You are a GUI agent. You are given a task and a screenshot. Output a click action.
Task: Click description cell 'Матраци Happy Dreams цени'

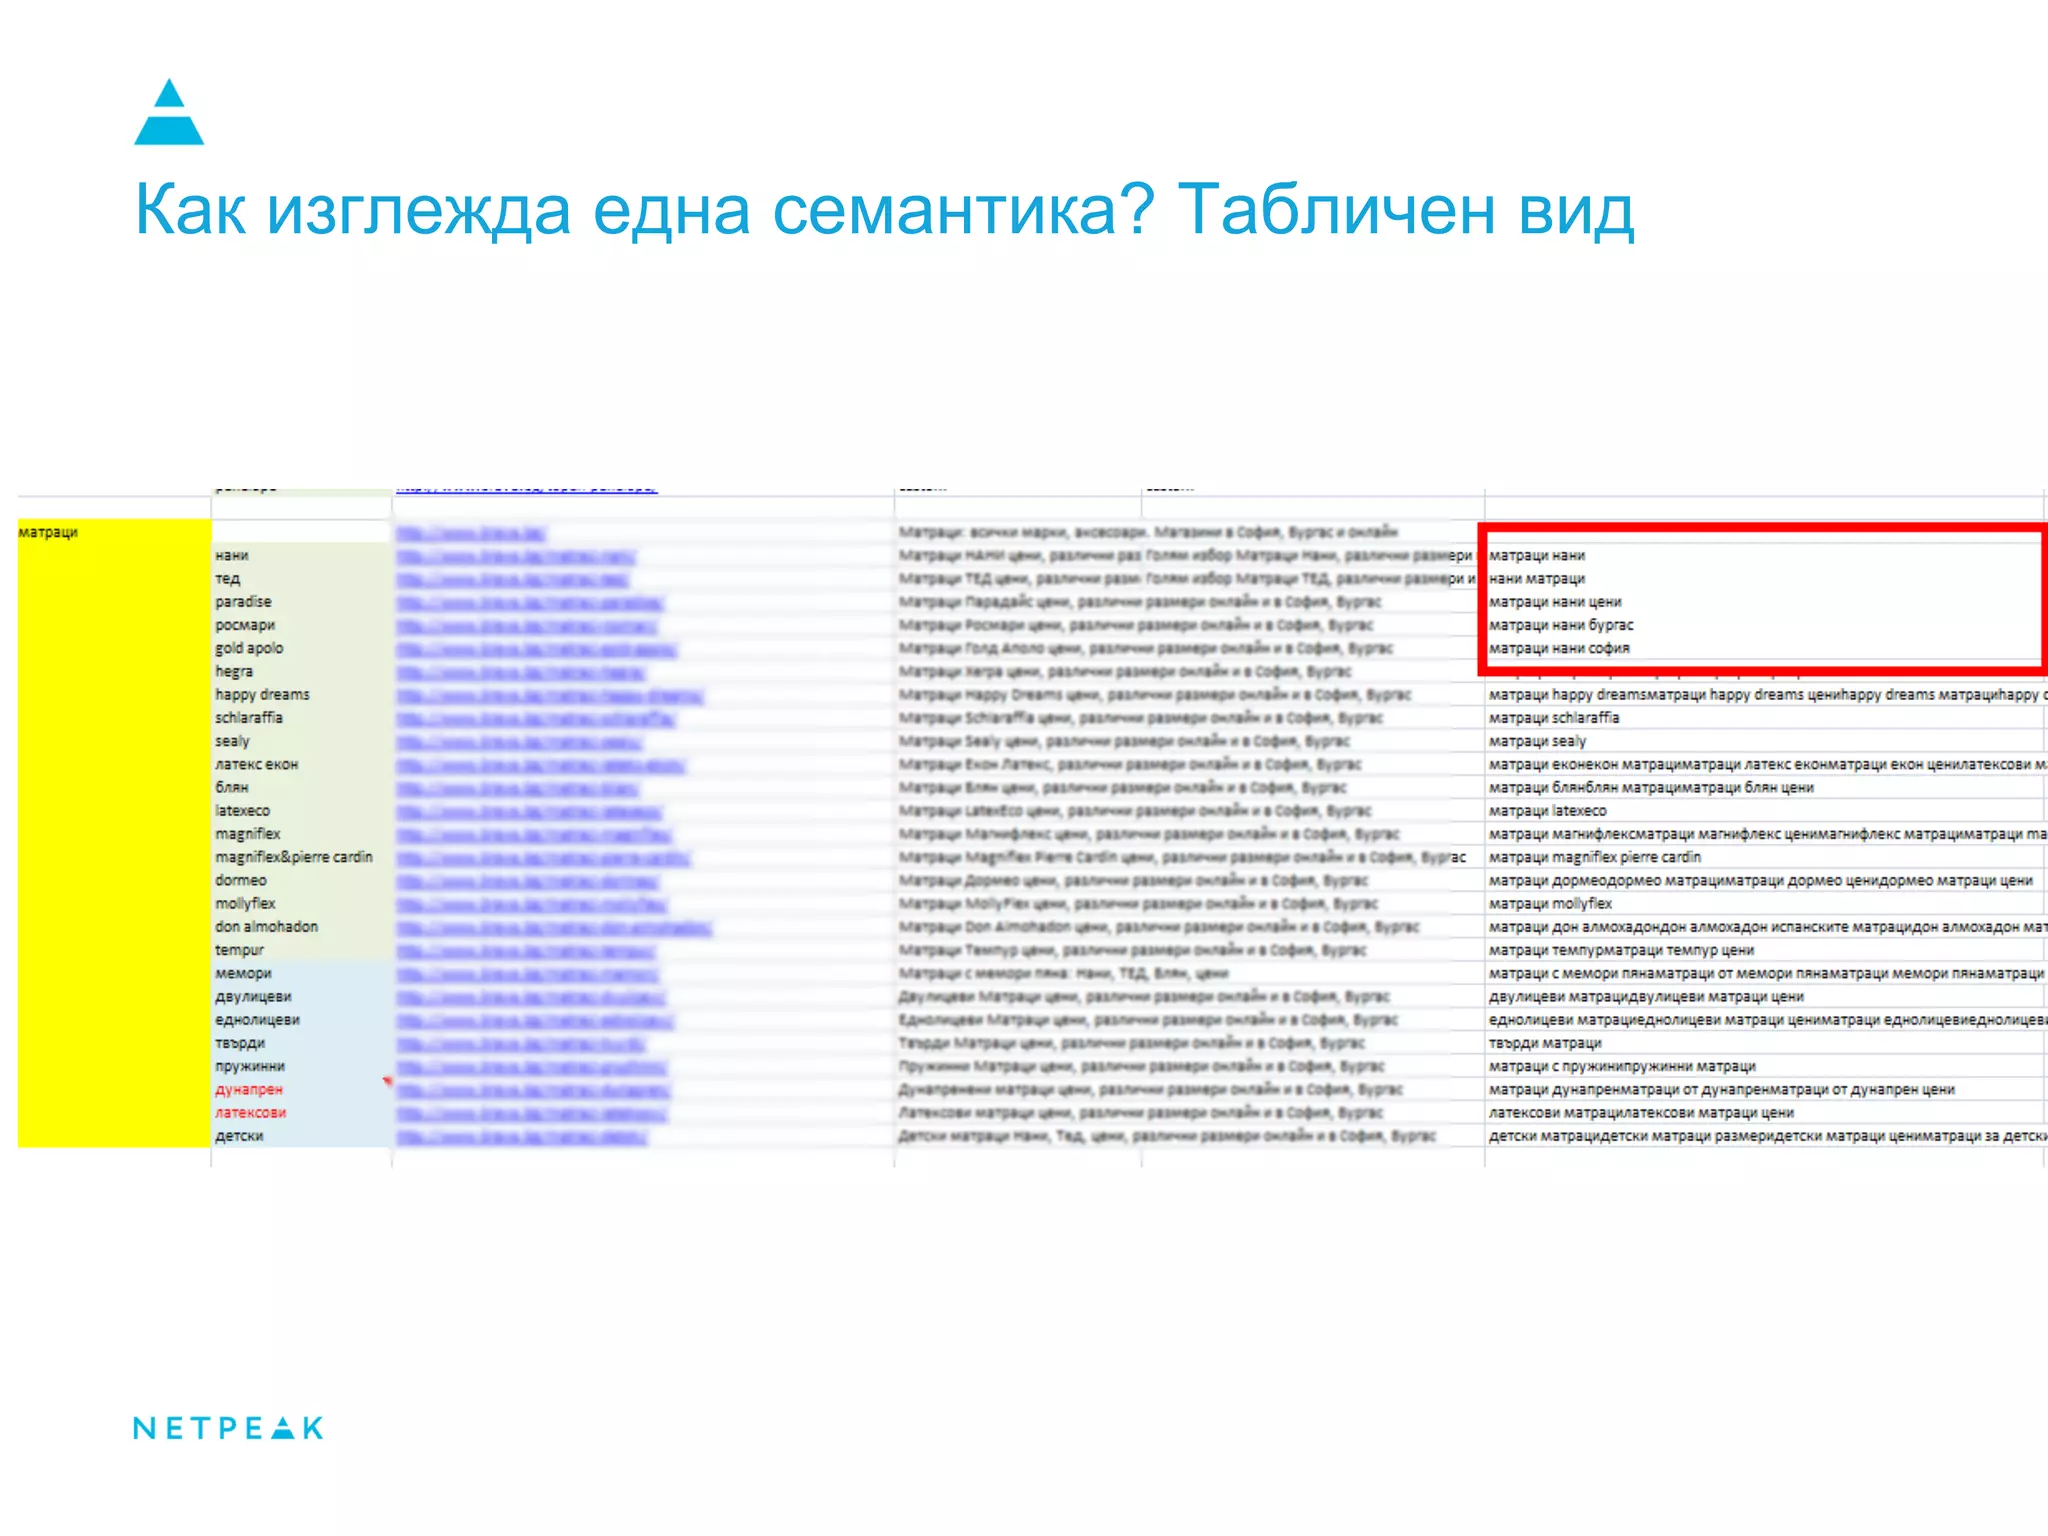(x=1155, y=694)
